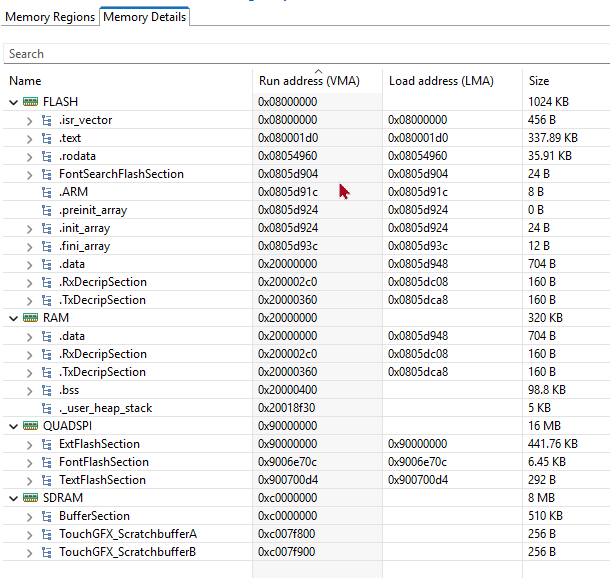Switch to the Memory Regions tab
Image resolution: width=610 pixels, height=578 pixels.
click(x=50, y=17)
